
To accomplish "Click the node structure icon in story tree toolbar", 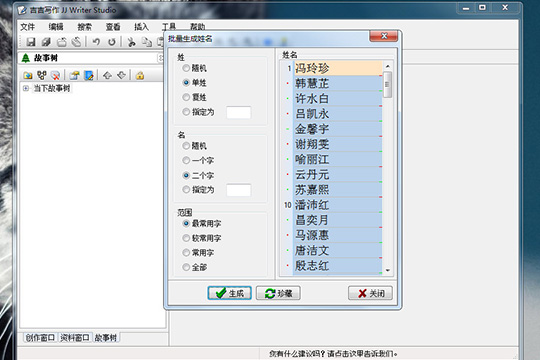I will [x=42, y=75].
